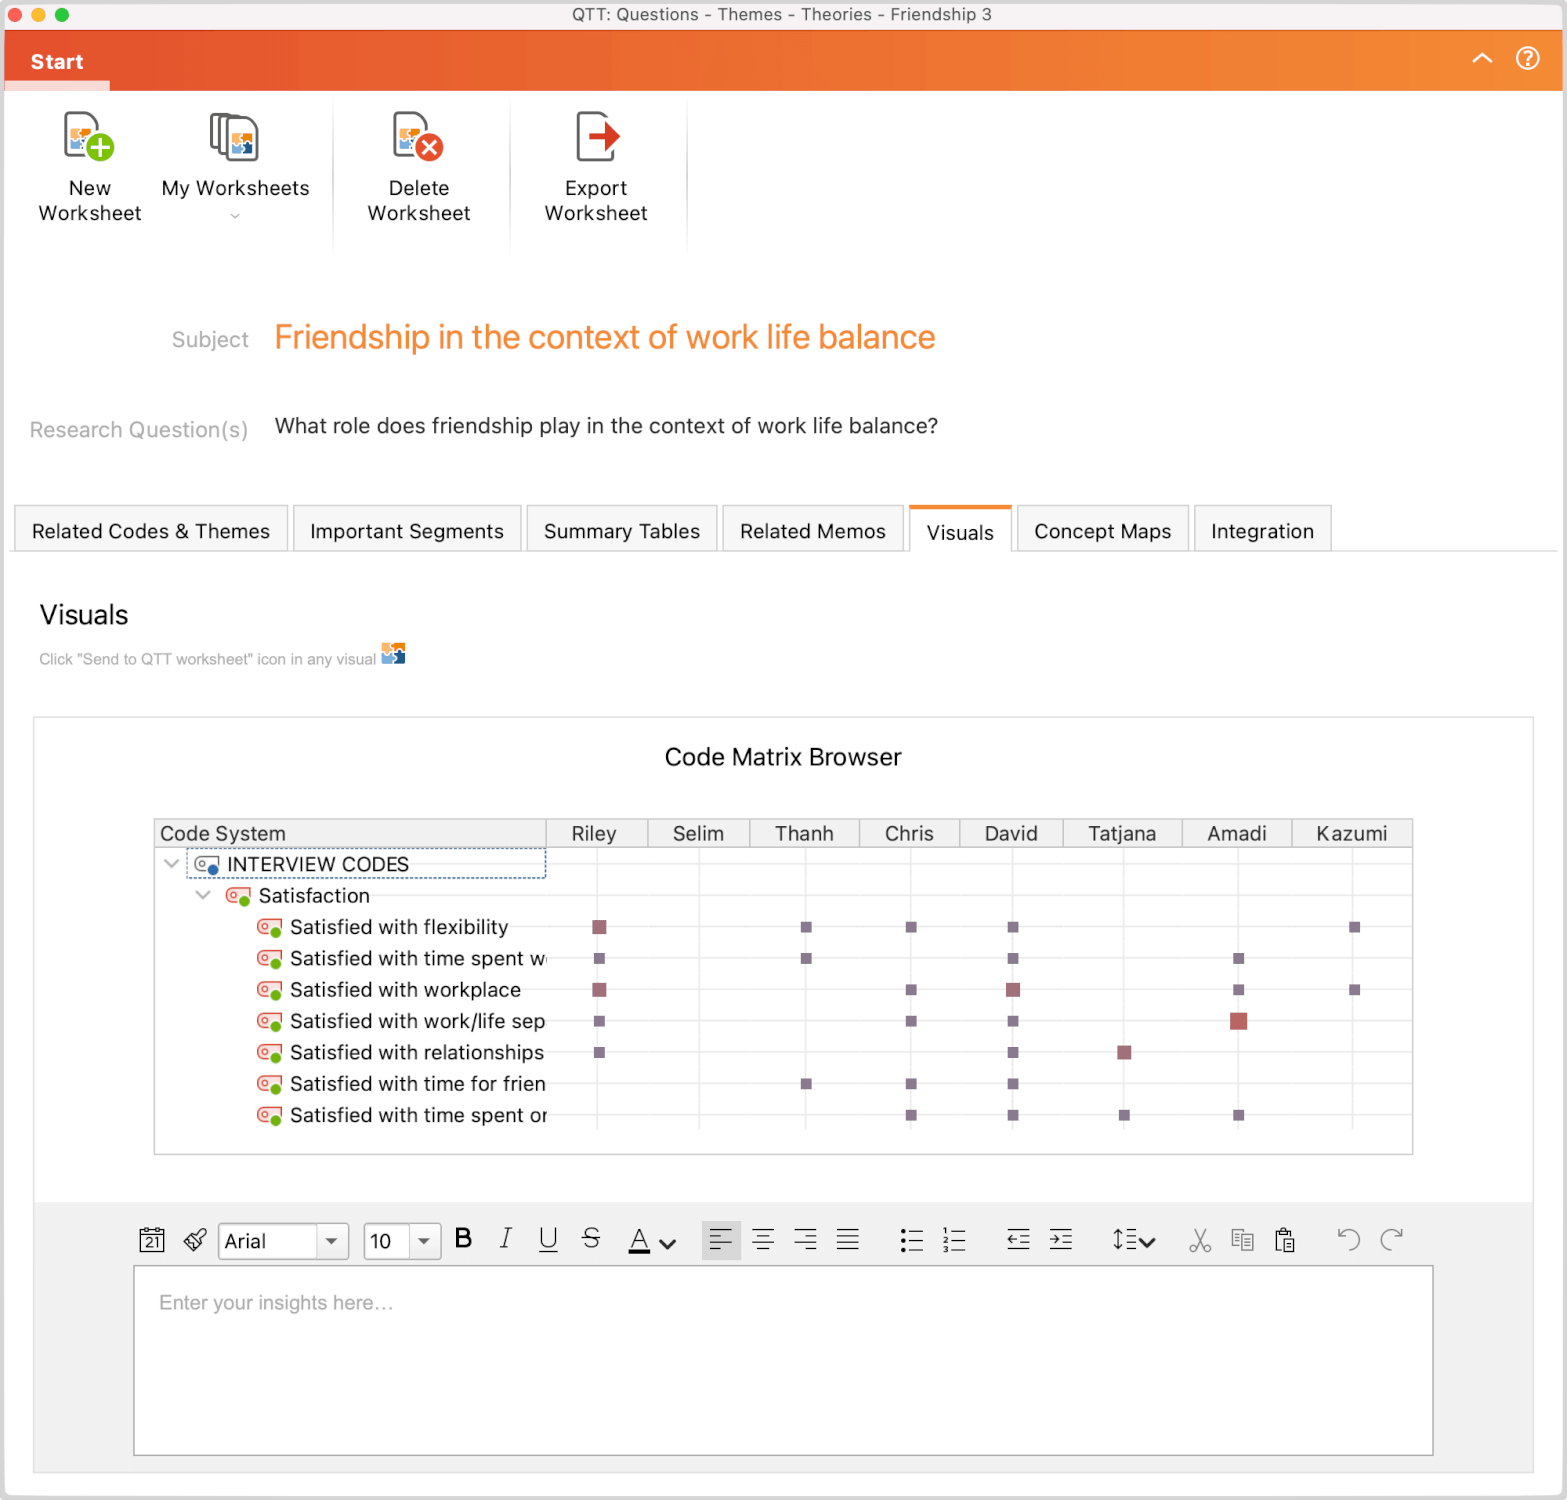Switch to the Concept Maps tab
The image size is (1567, 1500).
1103,531
